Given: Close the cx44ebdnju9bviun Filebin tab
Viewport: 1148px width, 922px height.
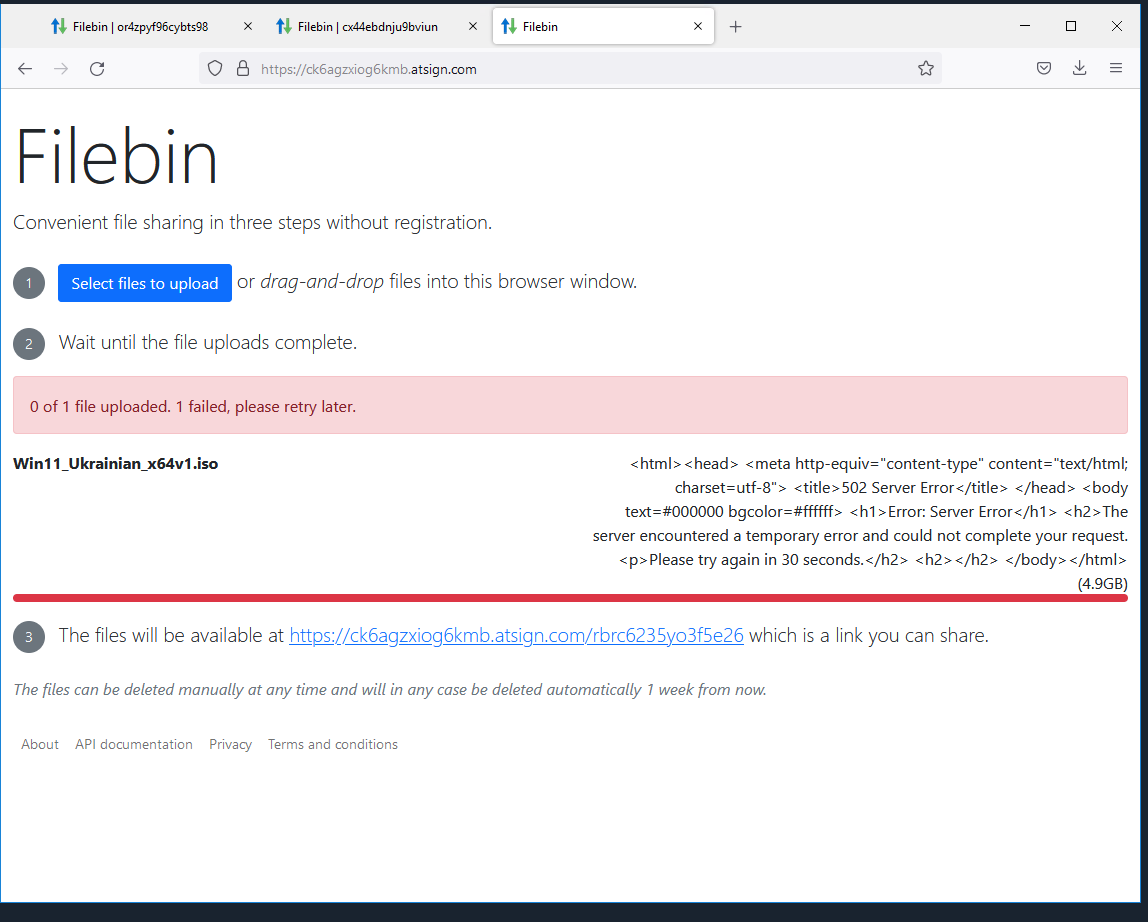Looking at the screenshot, I should click(x=473, y=26).
